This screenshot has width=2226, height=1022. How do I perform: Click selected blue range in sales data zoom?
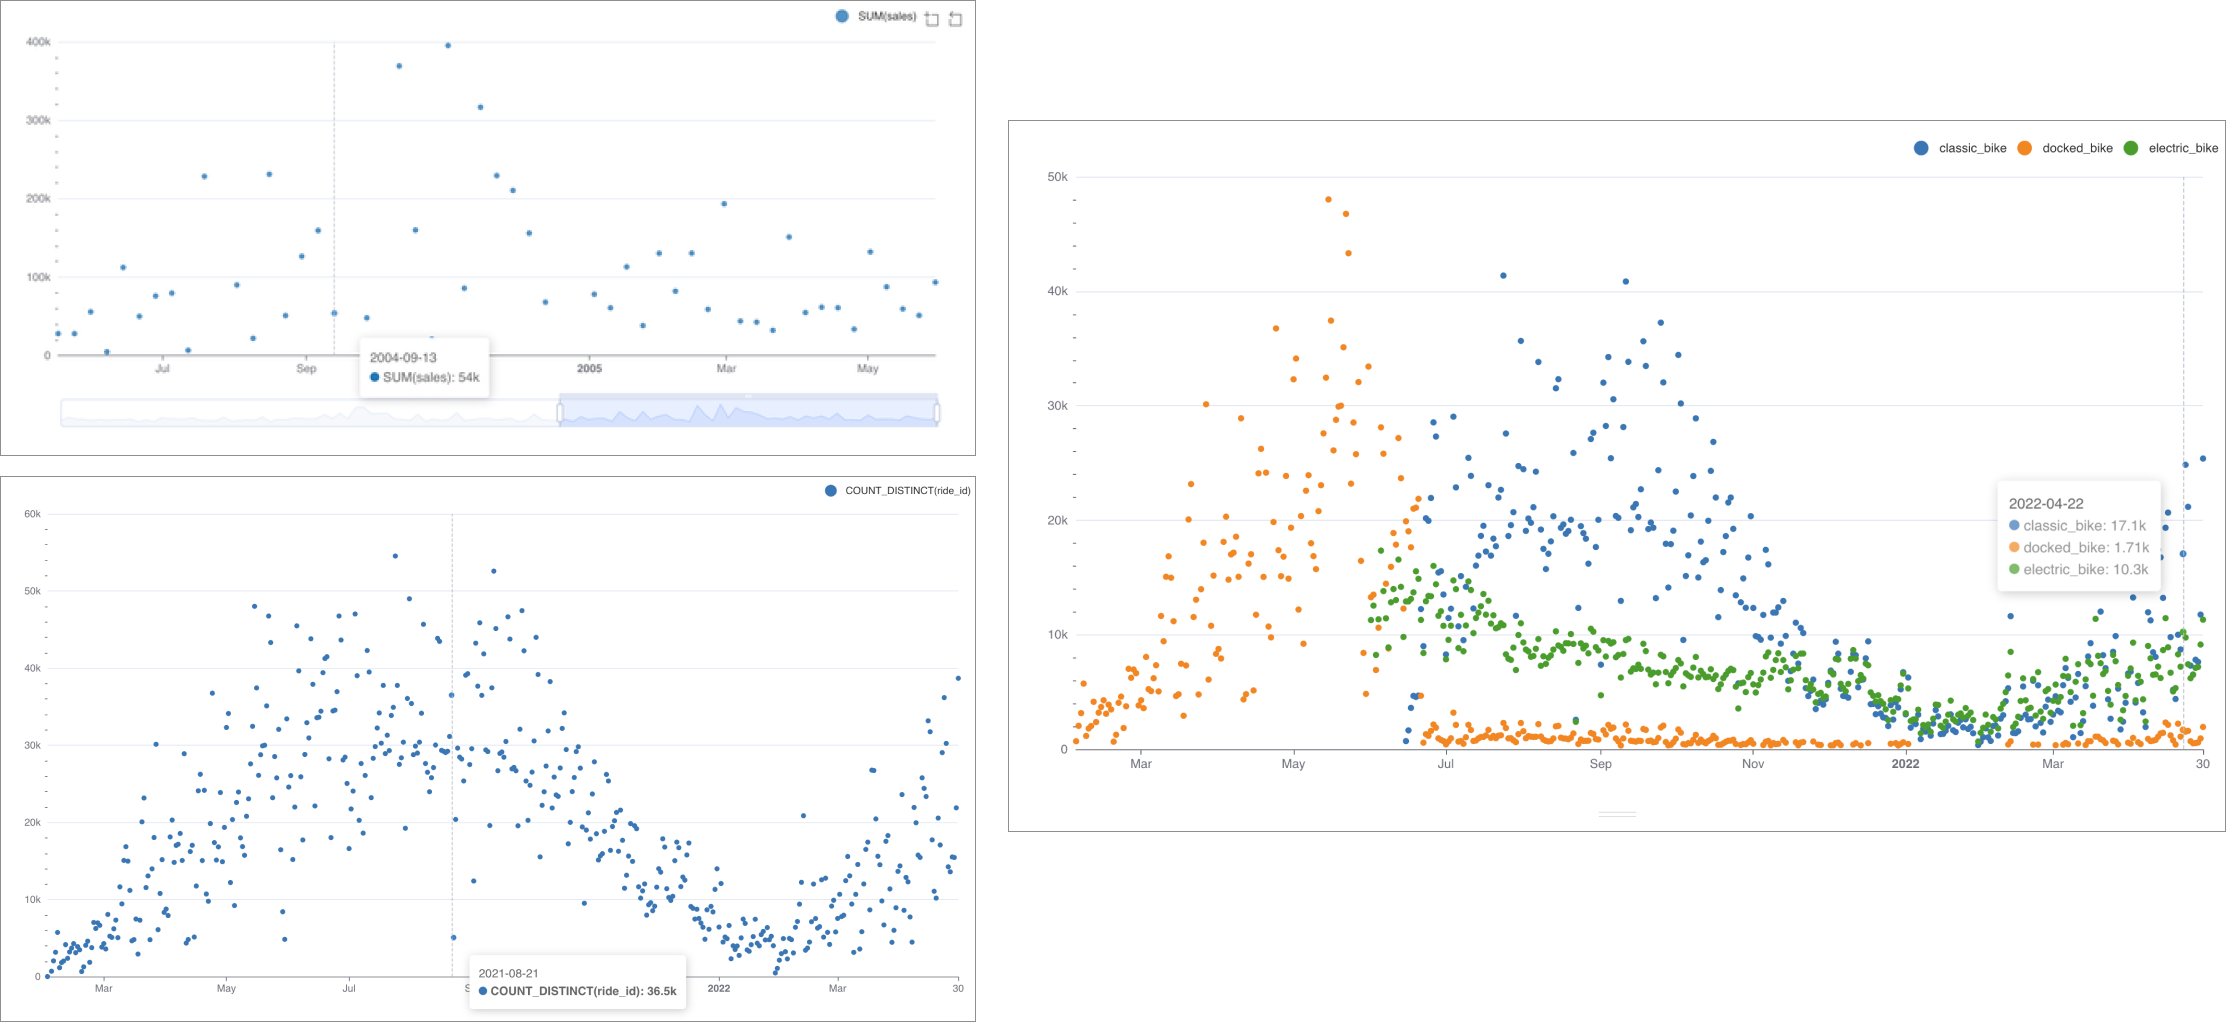point(748,412)
